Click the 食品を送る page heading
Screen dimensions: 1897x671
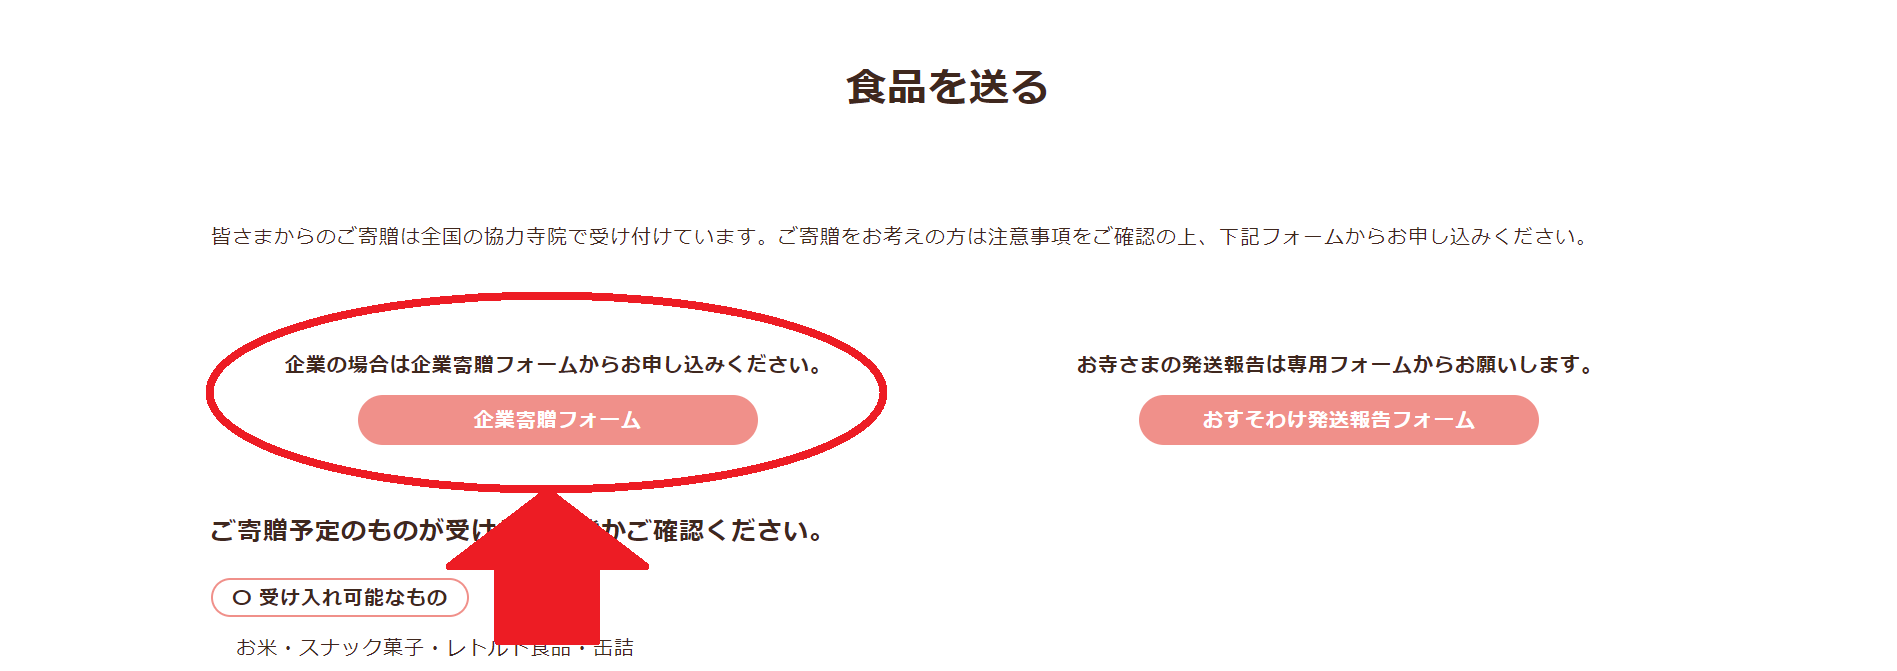coord(947,87)
